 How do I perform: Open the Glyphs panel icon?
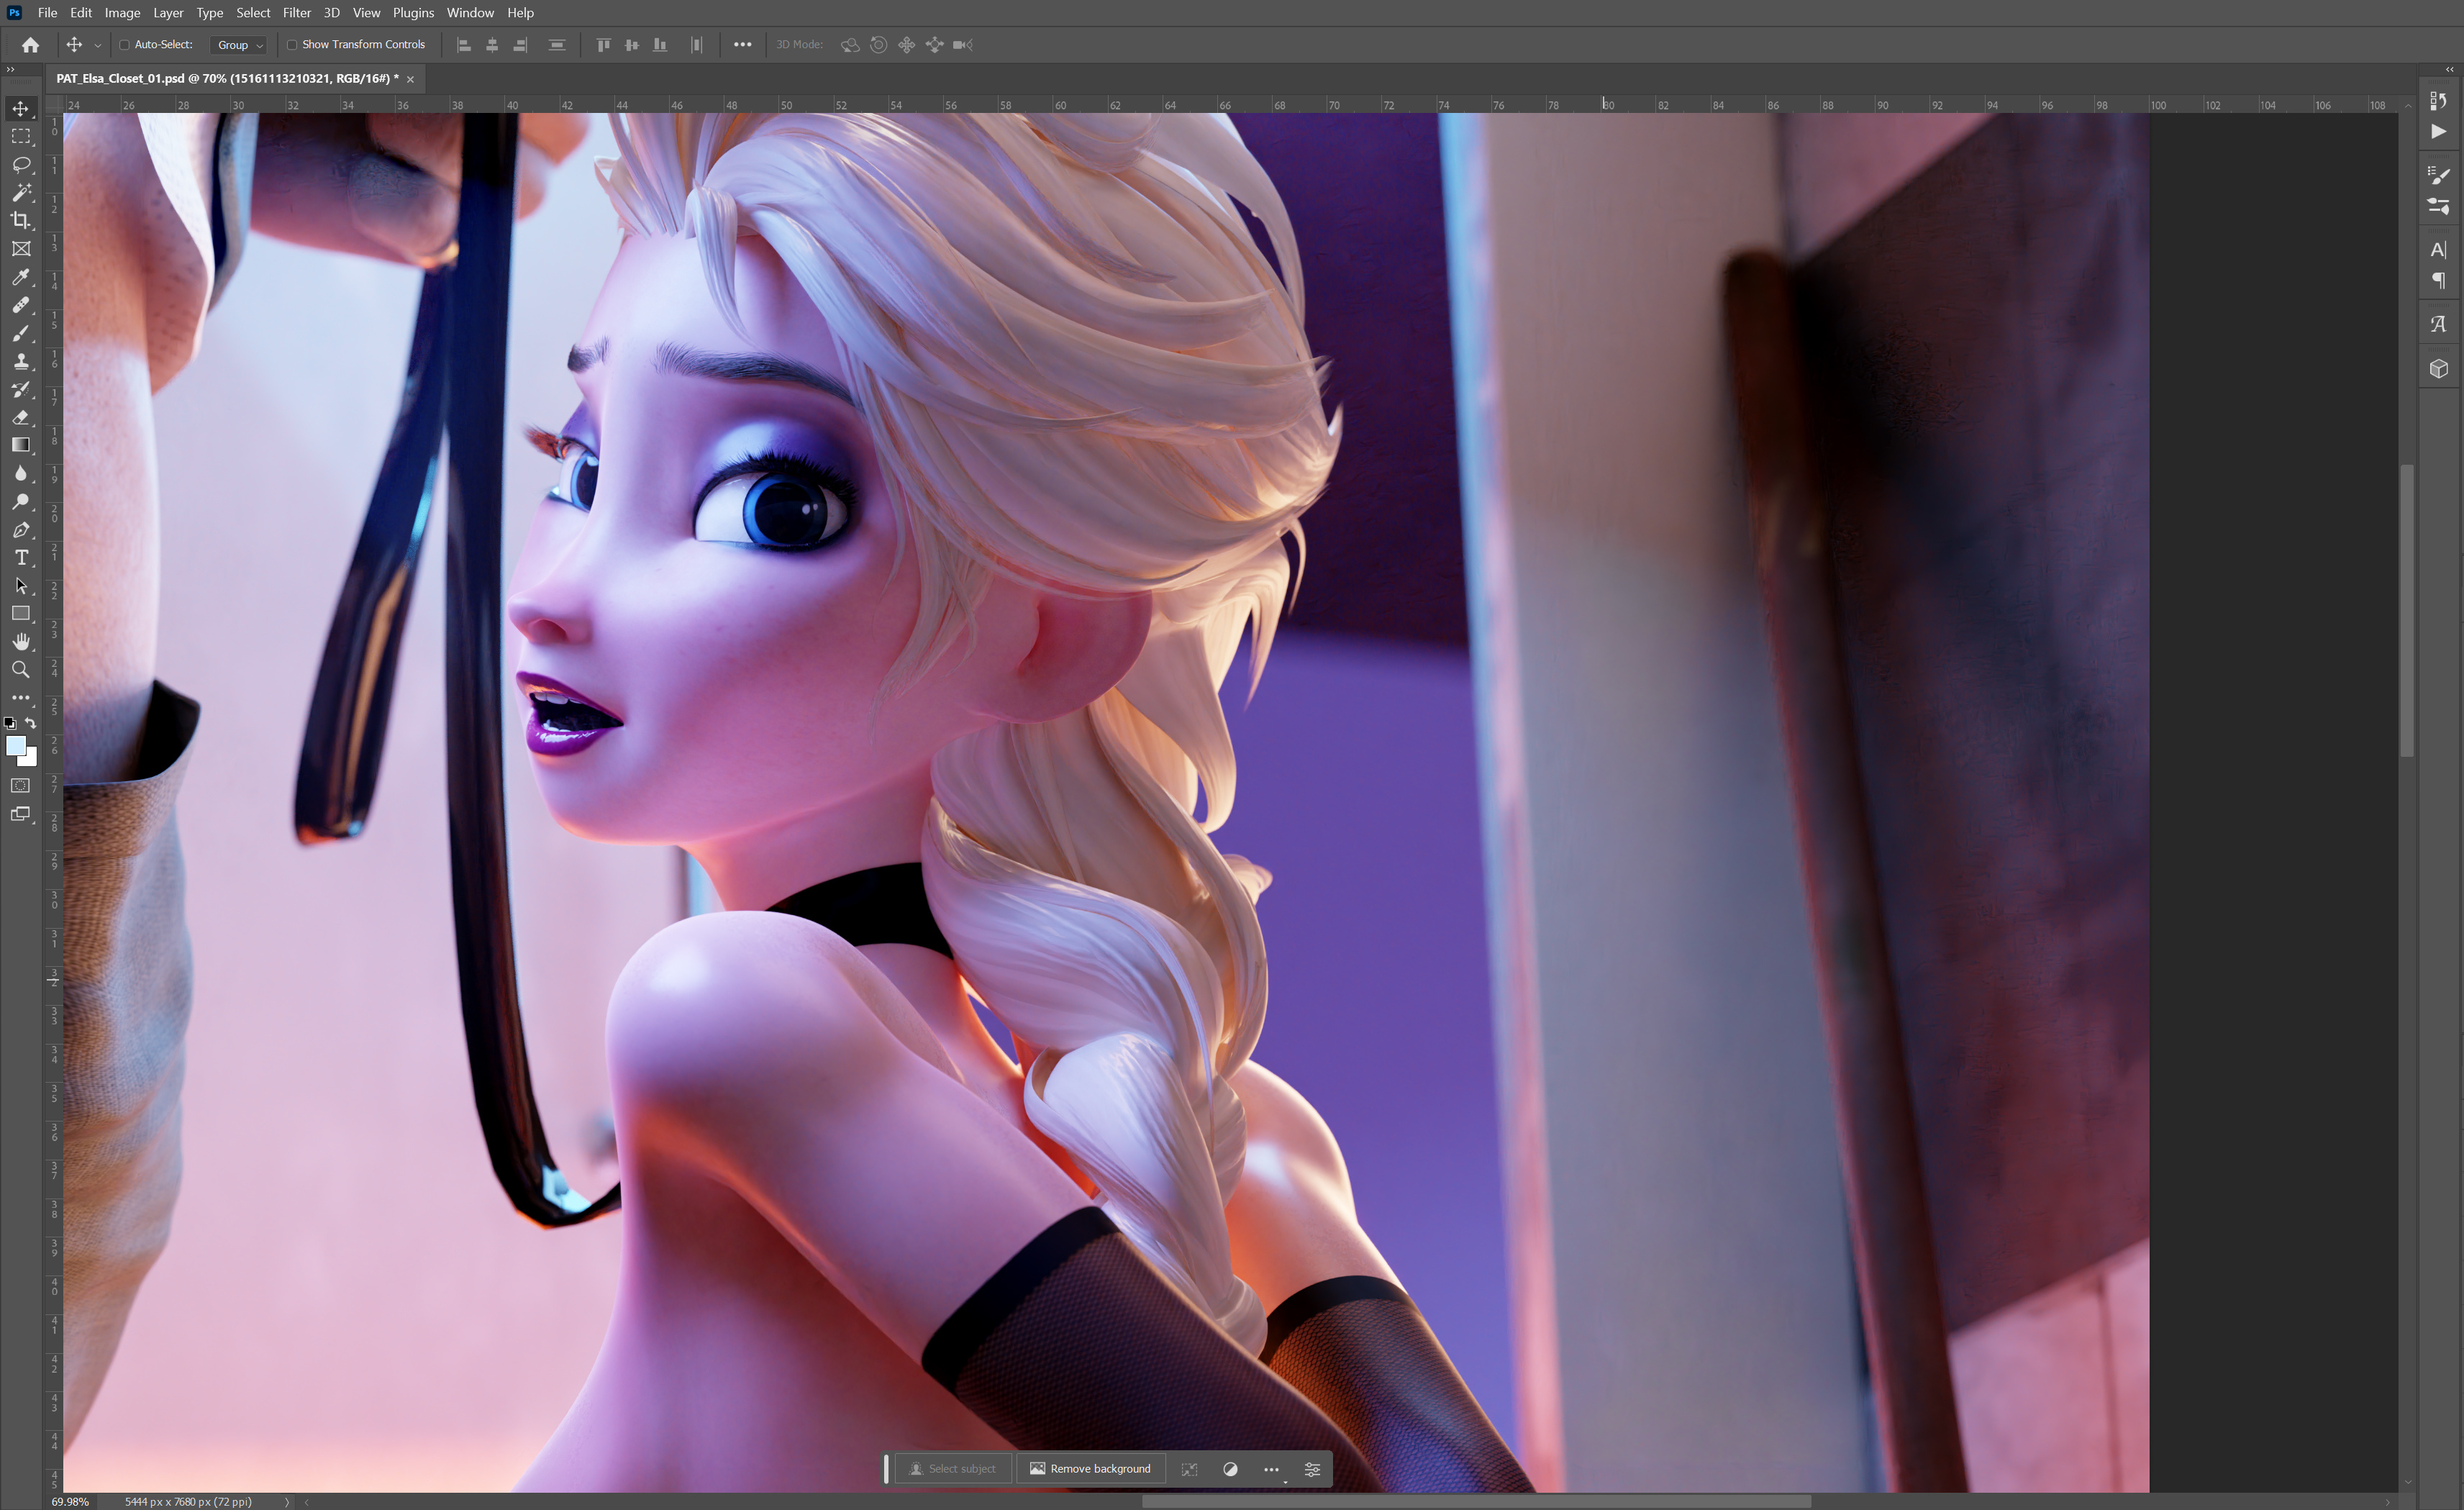click(x=2439, y=324)
